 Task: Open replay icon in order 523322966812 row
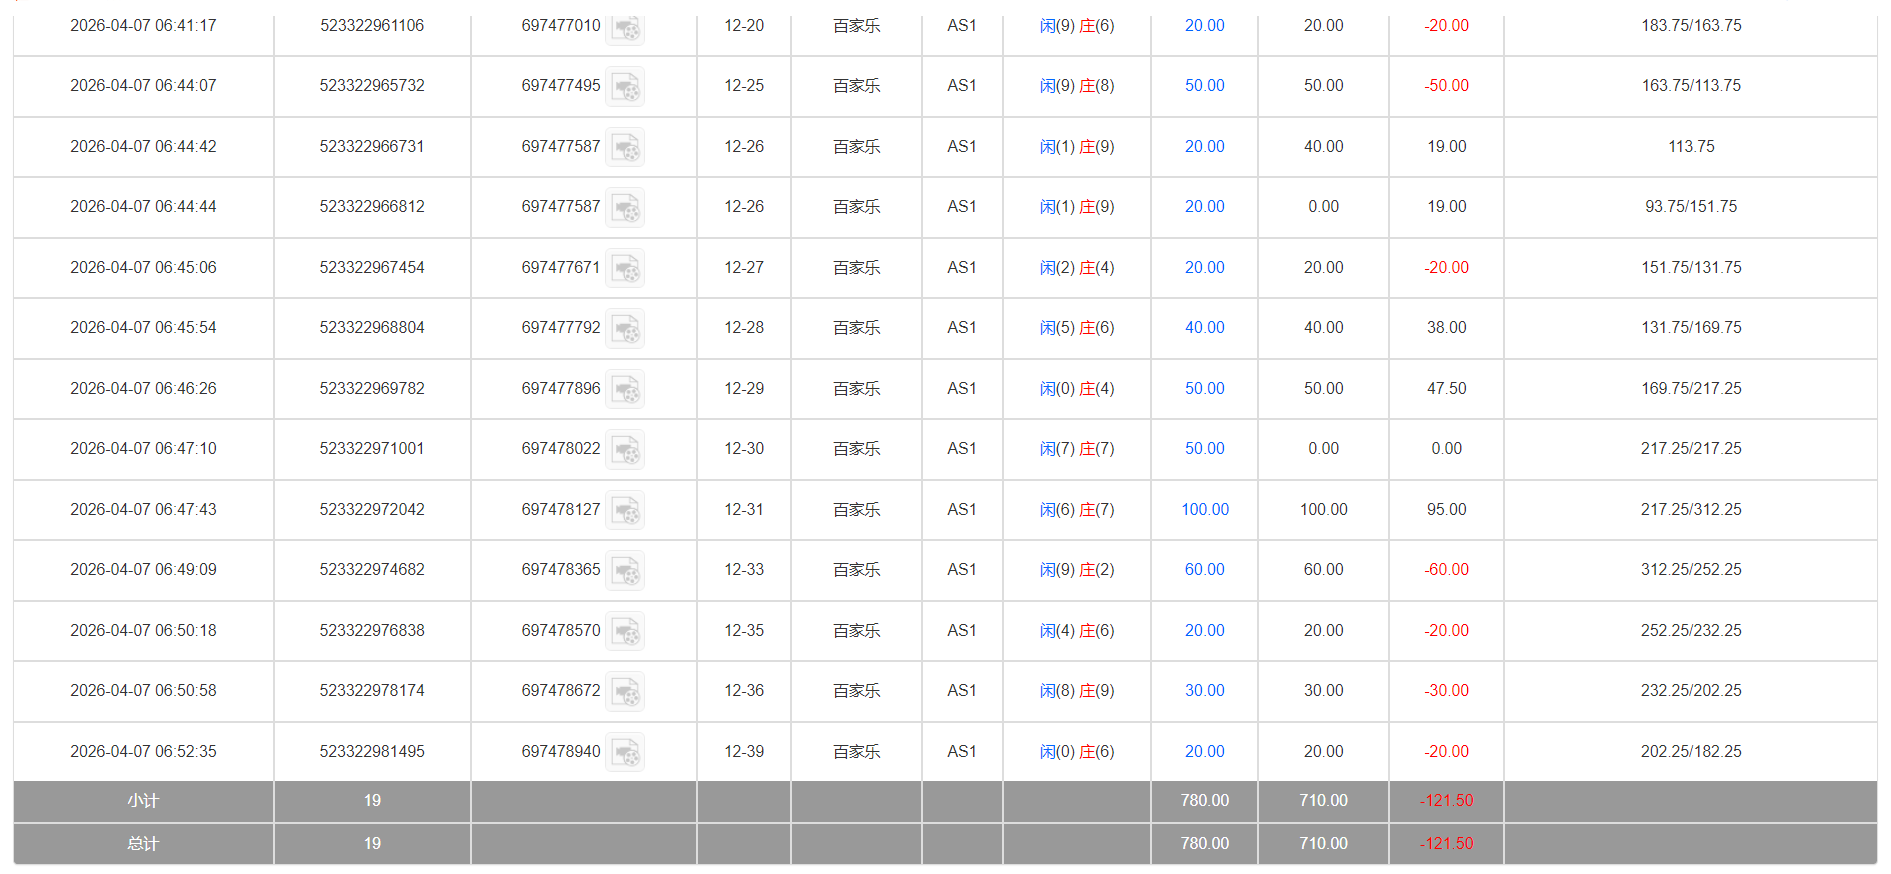(x=626, y=208)
